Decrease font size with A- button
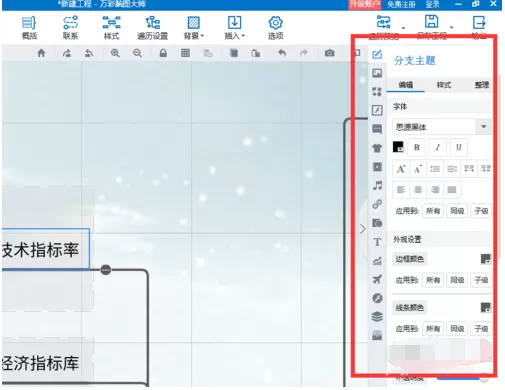Viewport: 505px width, 390px height. (418, 169)
